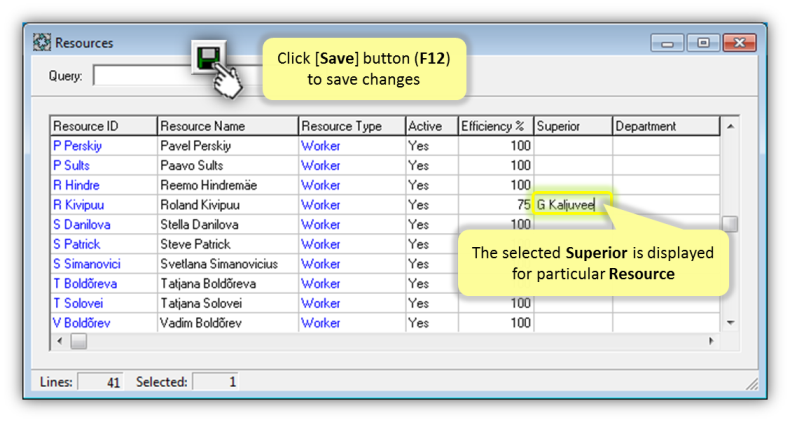Click the Active column header
The width and height of the screenshot is (790, 422).
click(x=430, y=126)
